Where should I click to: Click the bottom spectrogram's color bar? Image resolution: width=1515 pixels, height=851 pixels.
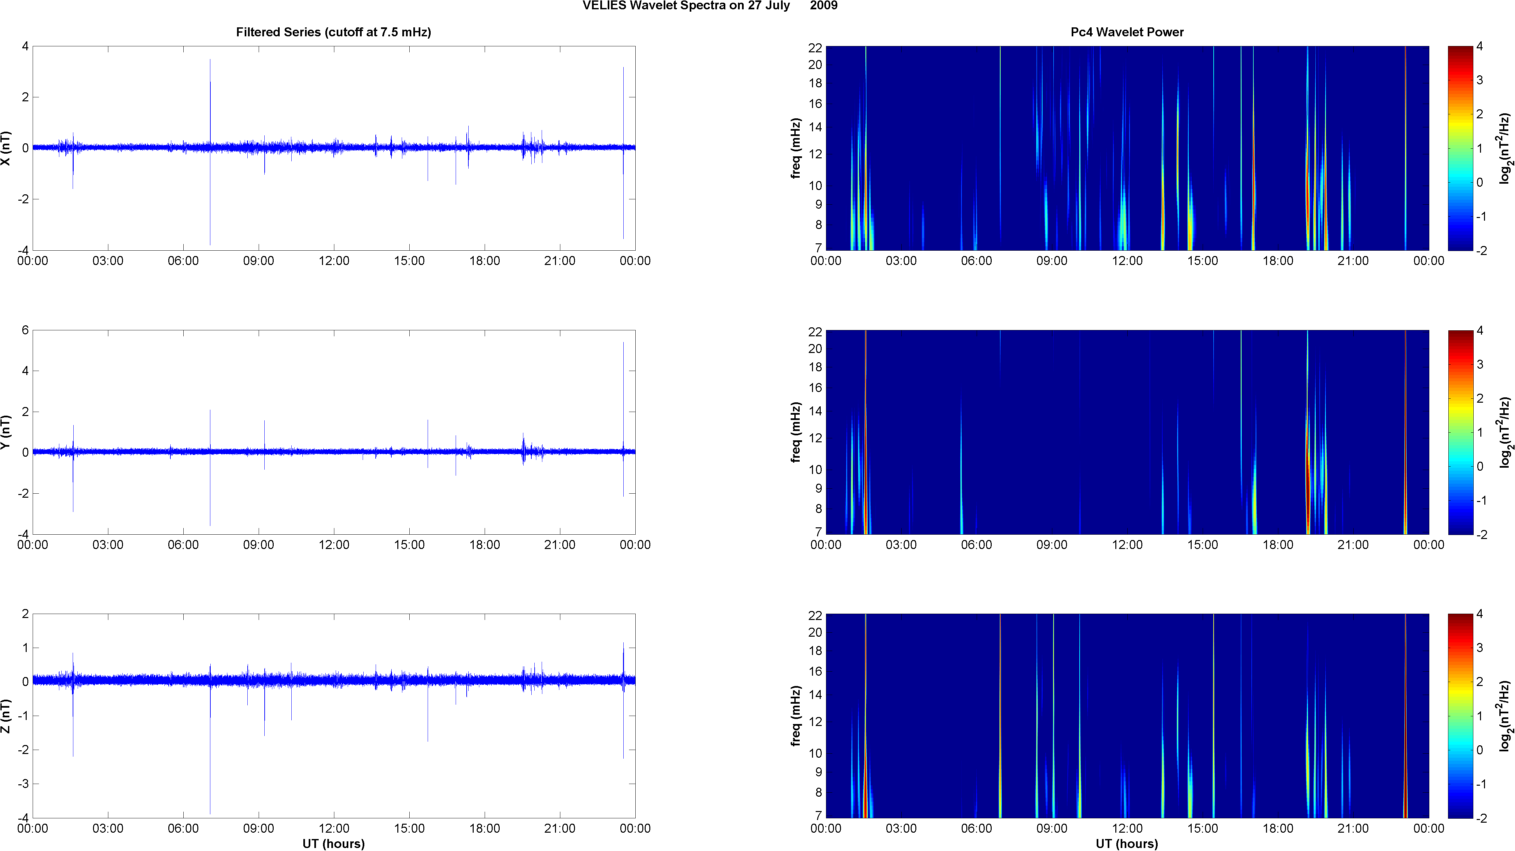point(1460,716)
